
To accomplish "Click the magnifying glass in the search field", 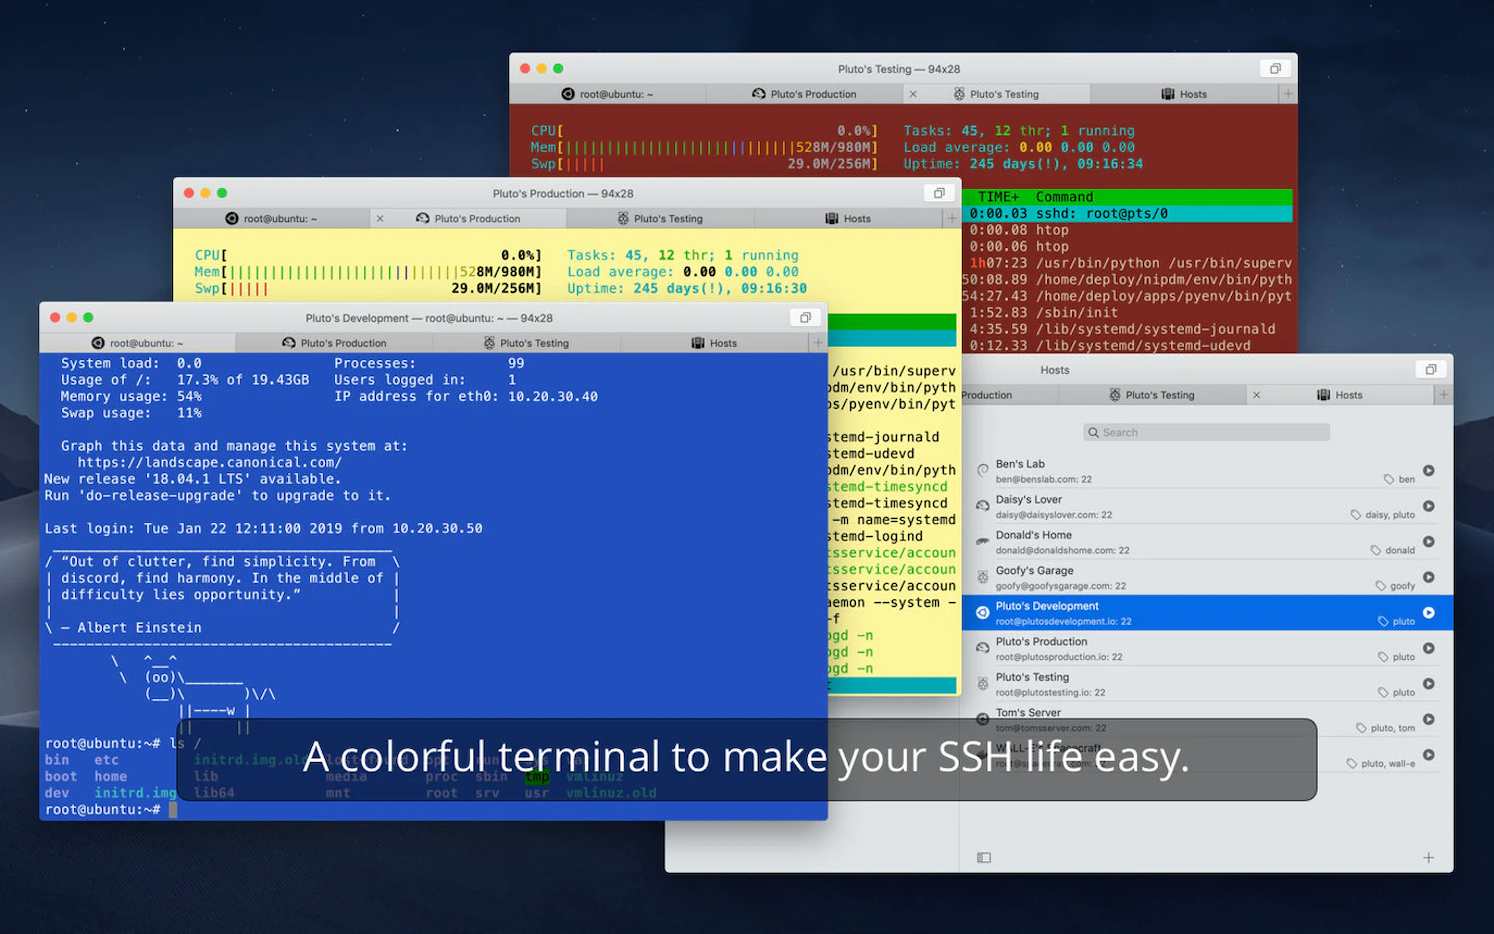I will (1093, 431).
